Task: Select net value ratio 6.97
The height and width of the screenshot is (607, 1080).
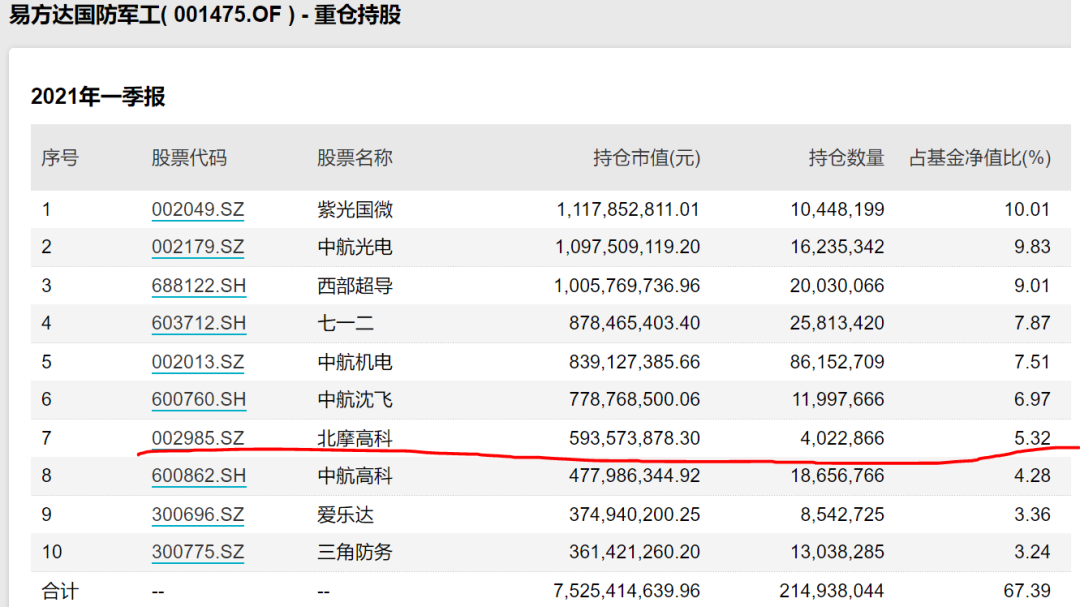Action: (1032, 400)
